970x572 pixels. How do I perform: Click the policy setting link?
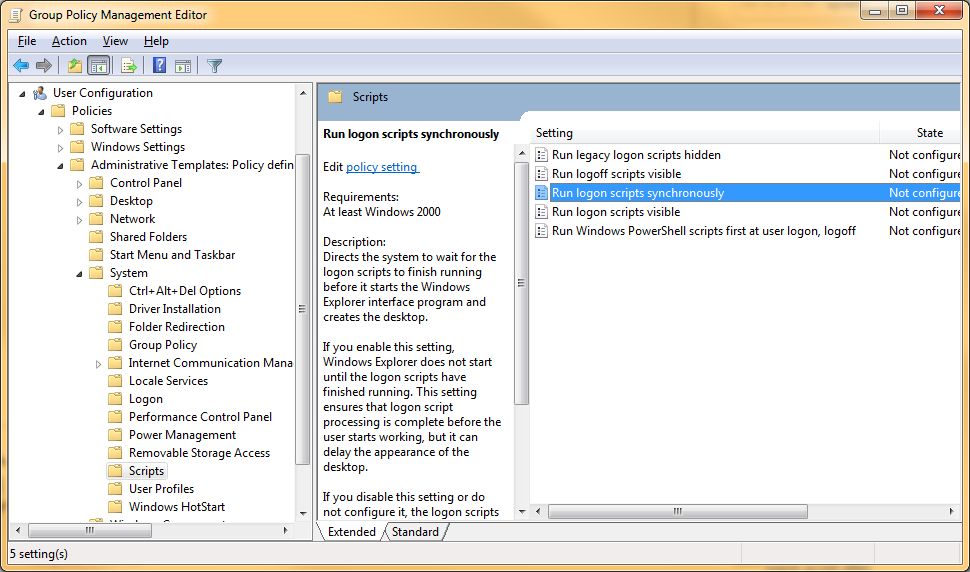[382, 167]
